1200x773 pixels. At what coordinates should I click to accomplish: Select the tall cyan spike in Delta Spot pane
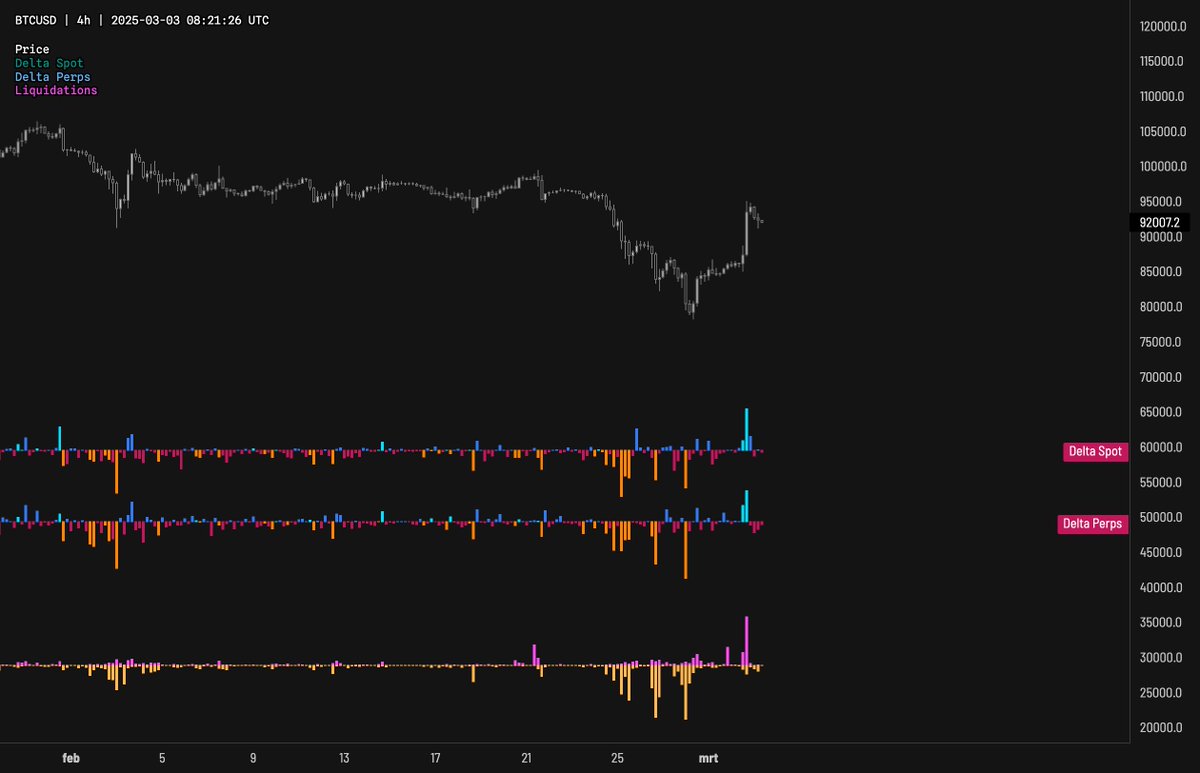coord(746,425)
